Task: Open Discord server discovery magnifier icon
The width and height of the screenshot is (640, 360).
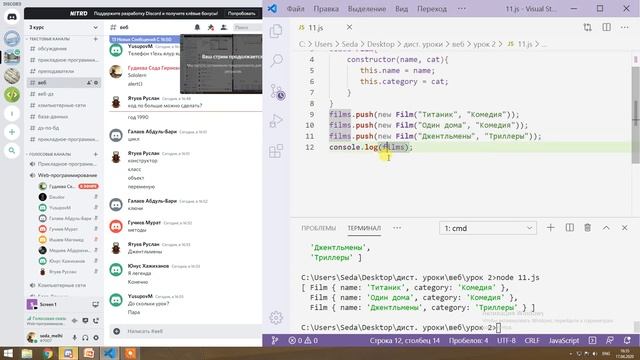Action: tap(12, 151)
